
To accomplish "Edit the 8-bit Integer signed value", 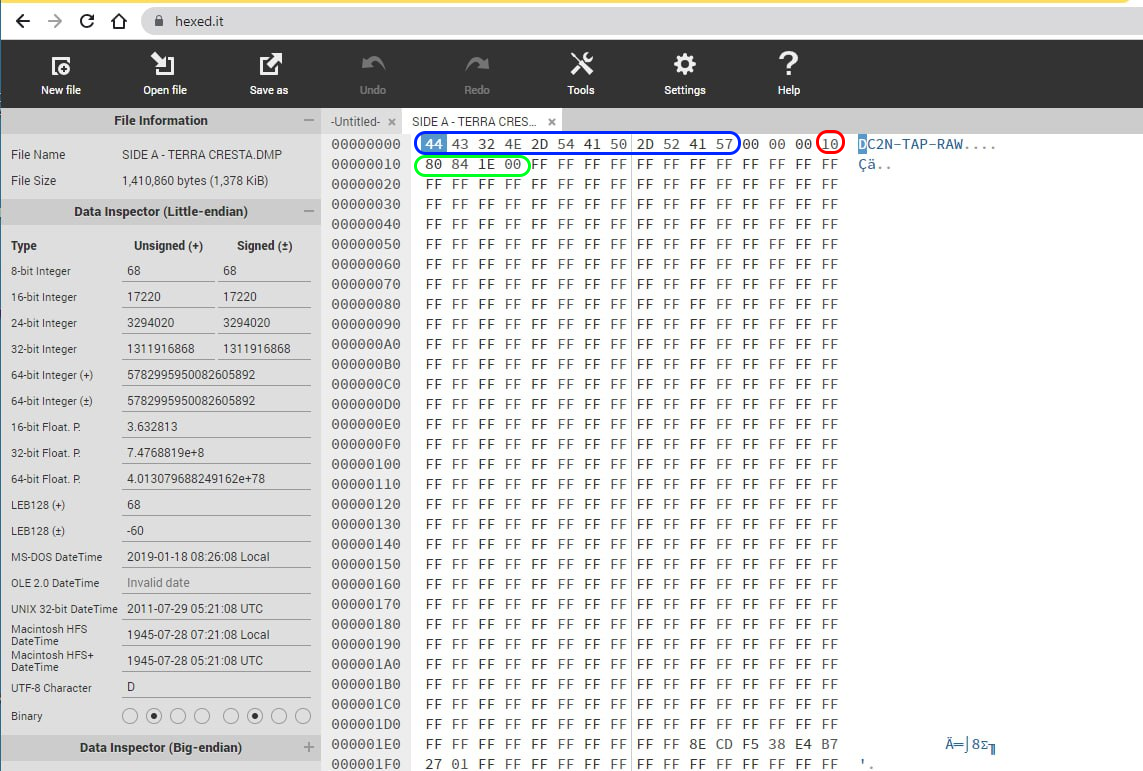I will point(265,271).
